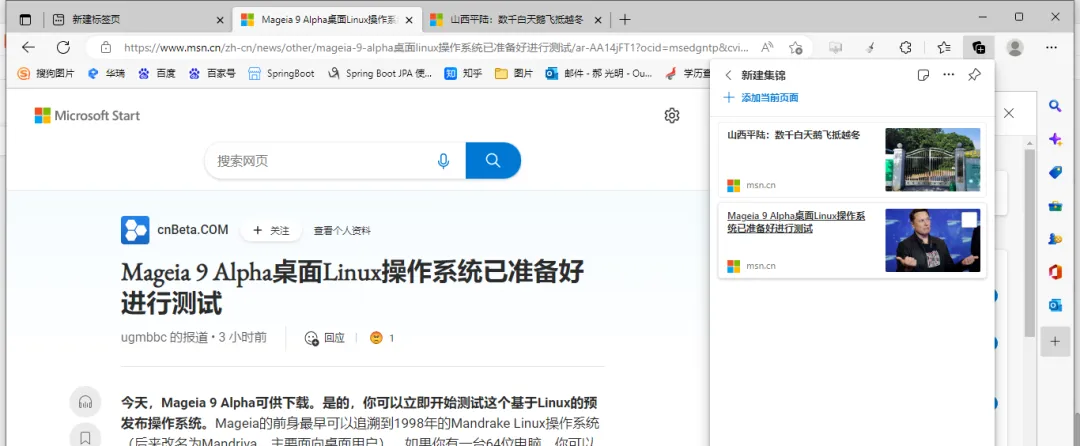
Task: Click the address bar URL
Action: [x=435, y=47]
